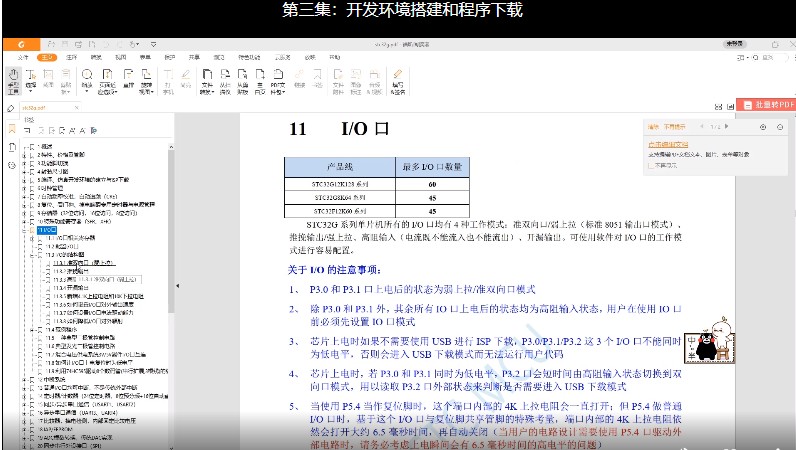Click the Save quick-access icon
The image size is (796, 450).
click(65, 45)
